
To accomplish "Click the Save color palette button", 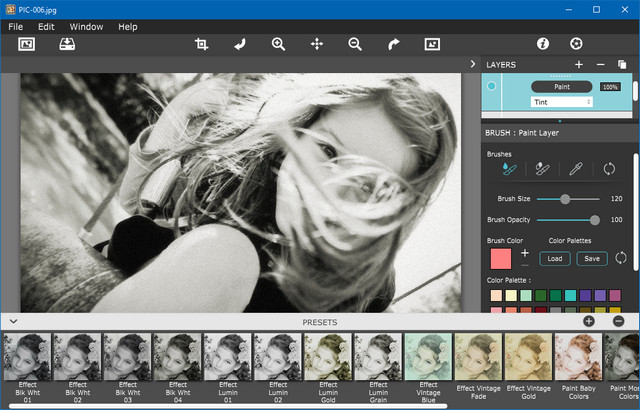I will point(592,258).
